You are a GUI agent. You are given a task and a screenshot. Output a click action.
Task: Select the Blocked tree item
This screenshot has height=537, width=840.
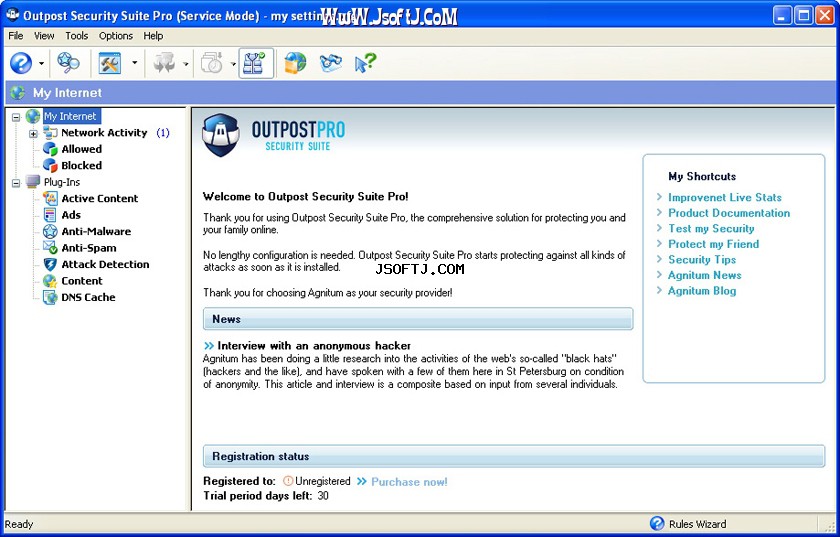click(81, 166)
